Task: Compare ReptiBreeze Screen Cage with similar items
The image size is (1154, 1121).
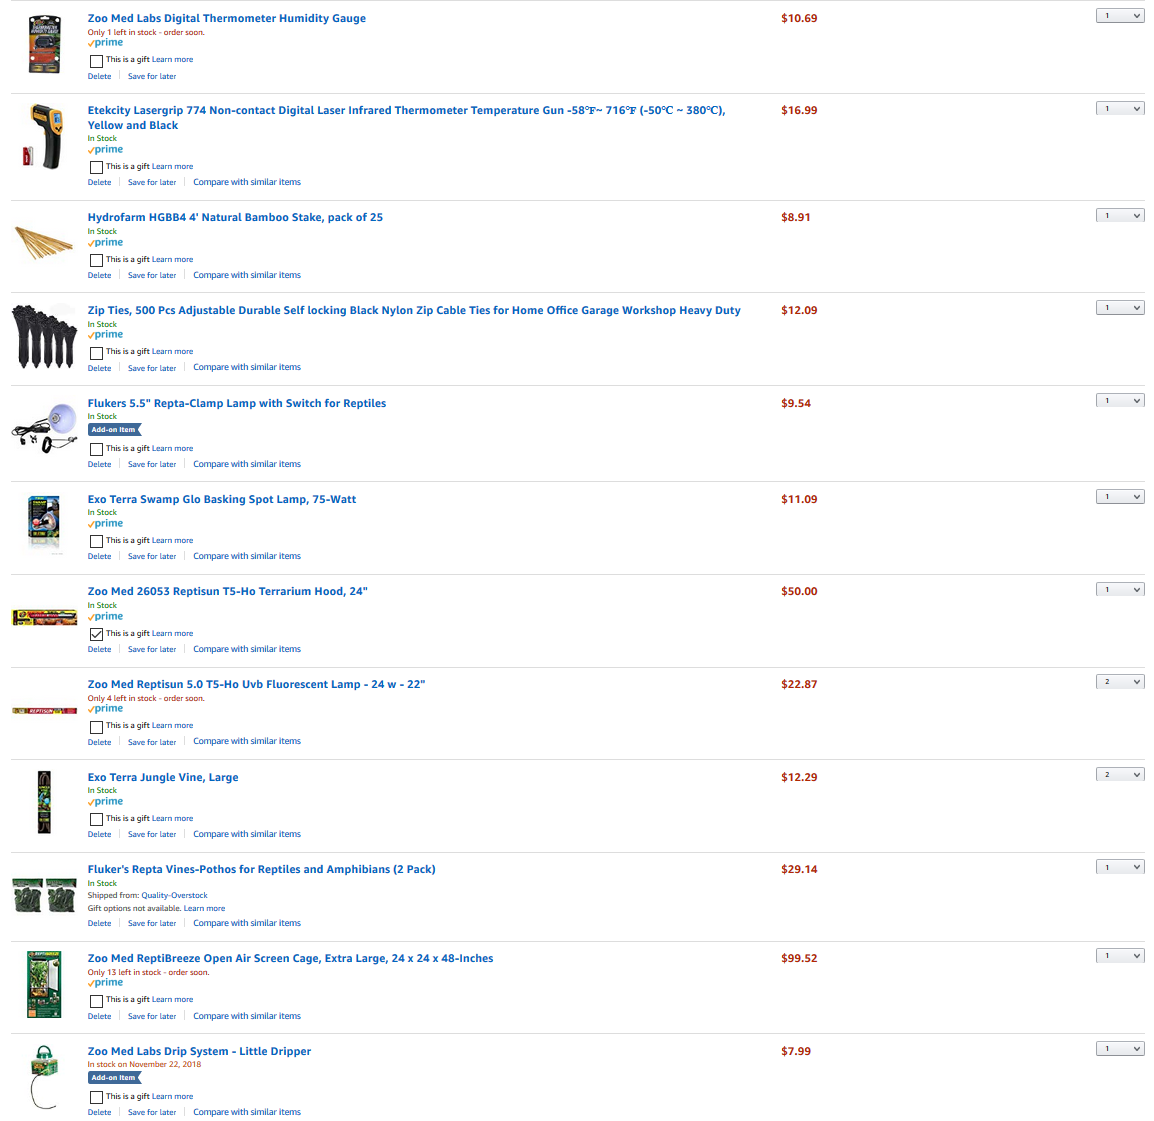Action: point(247,1016)
